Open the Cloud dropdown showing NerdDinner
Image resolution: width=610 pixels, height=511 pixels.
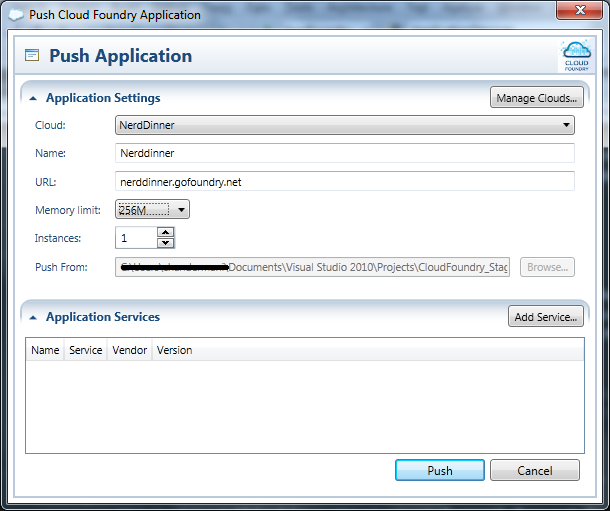345,125
